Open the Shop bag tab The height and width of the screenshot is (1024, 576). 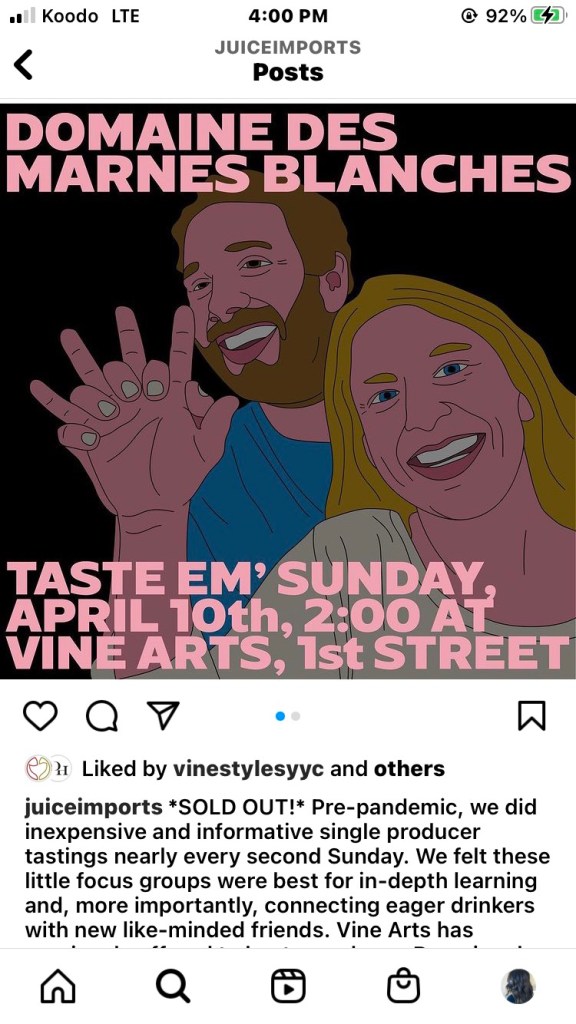[403, 985]
